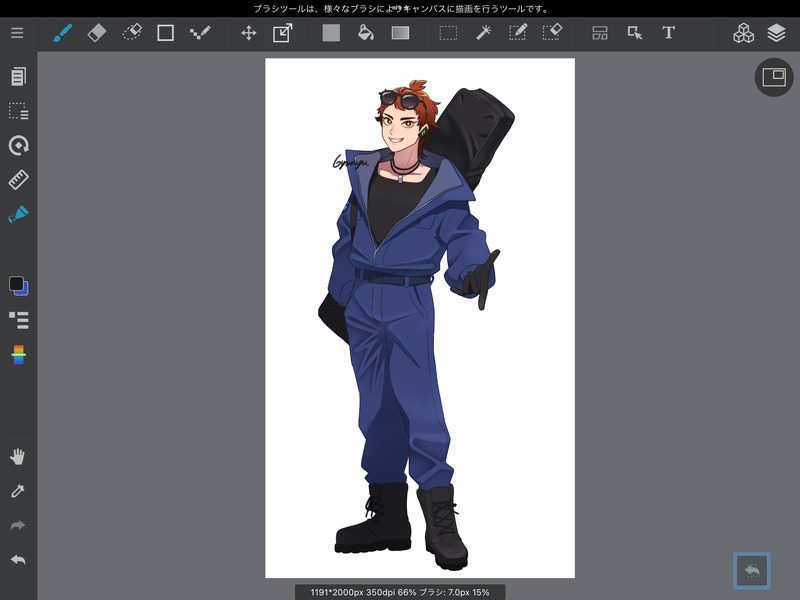The height and width of the screenshot is (600, 800).
Task: Click the character artwork canvas
Action: (420, 318)
